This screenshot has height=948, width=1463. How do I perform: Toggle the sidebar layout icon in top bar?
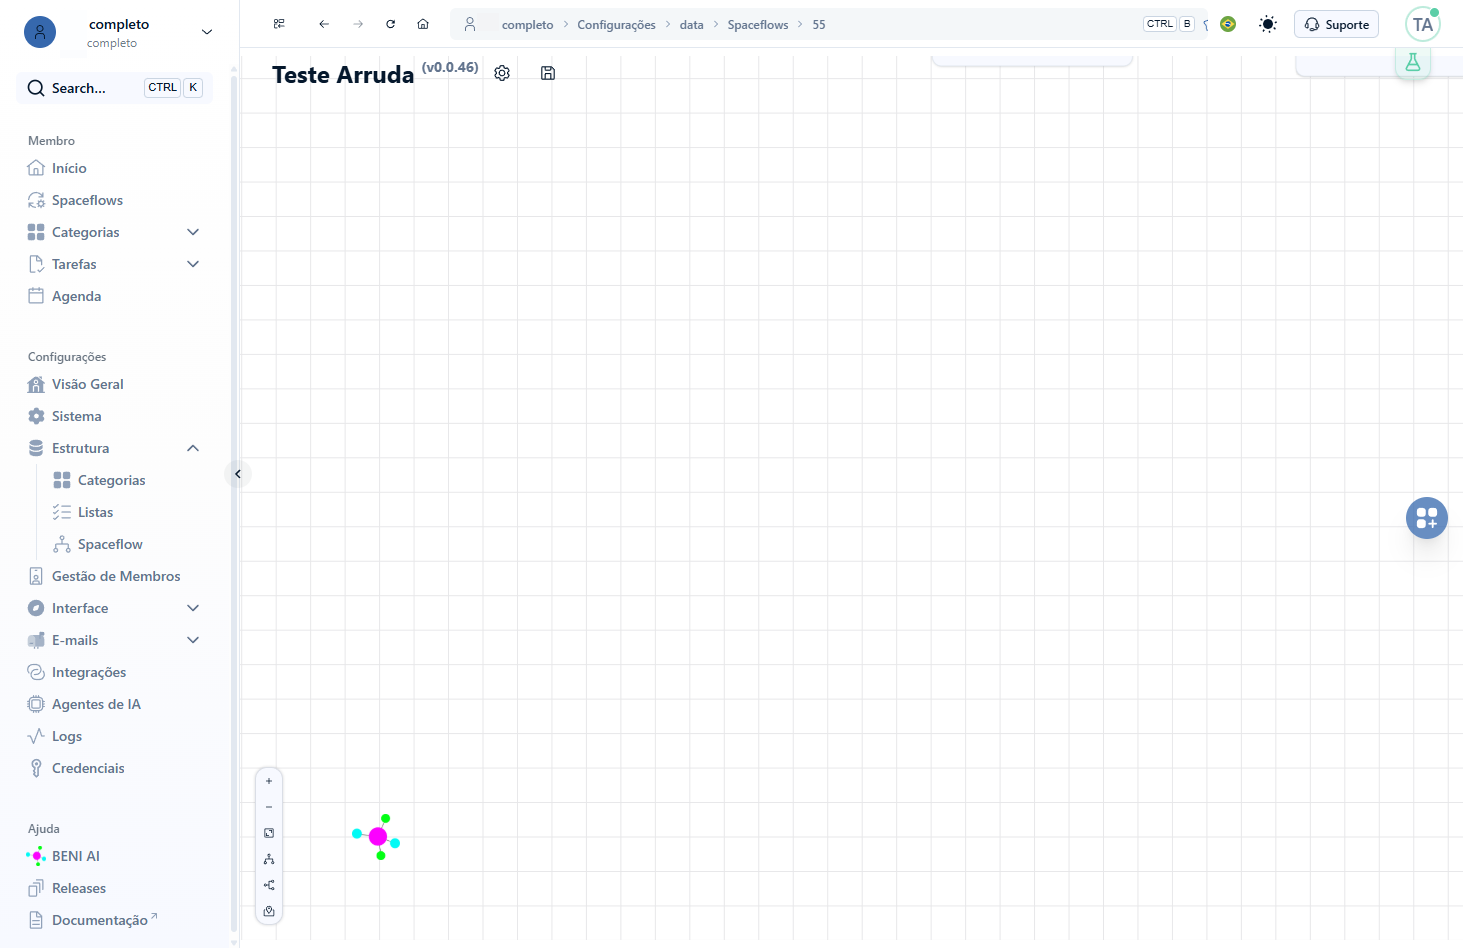(279, 24)
